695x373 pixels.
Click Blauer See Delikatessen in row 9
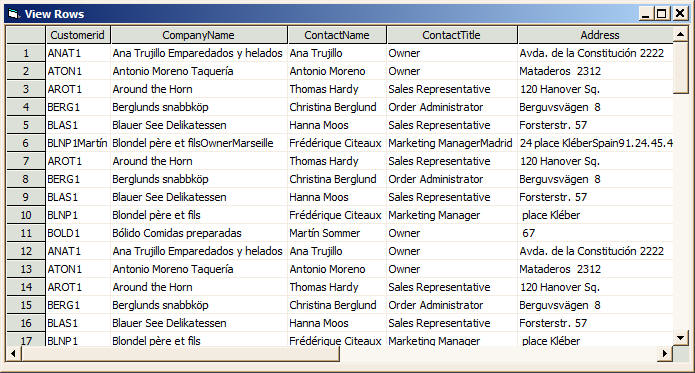[199, 197]
